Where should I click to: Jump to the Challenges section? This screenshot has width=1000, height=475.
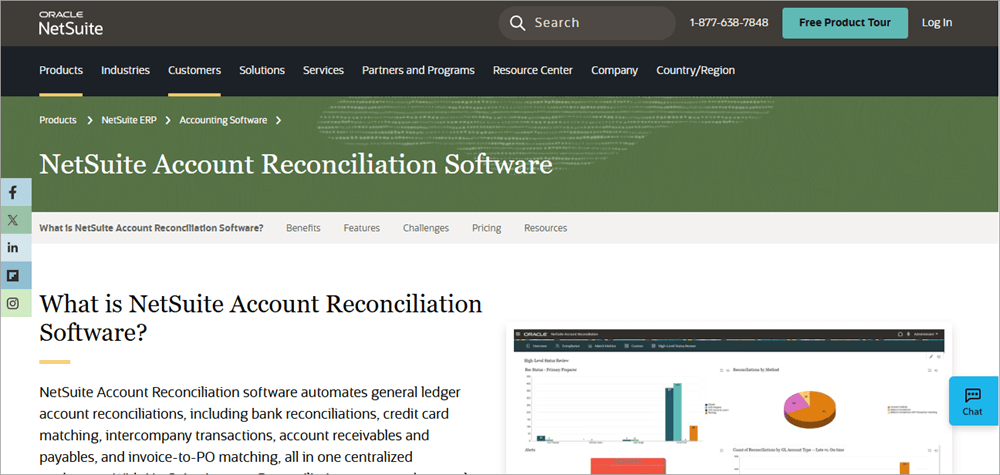(x=426, y=228)
